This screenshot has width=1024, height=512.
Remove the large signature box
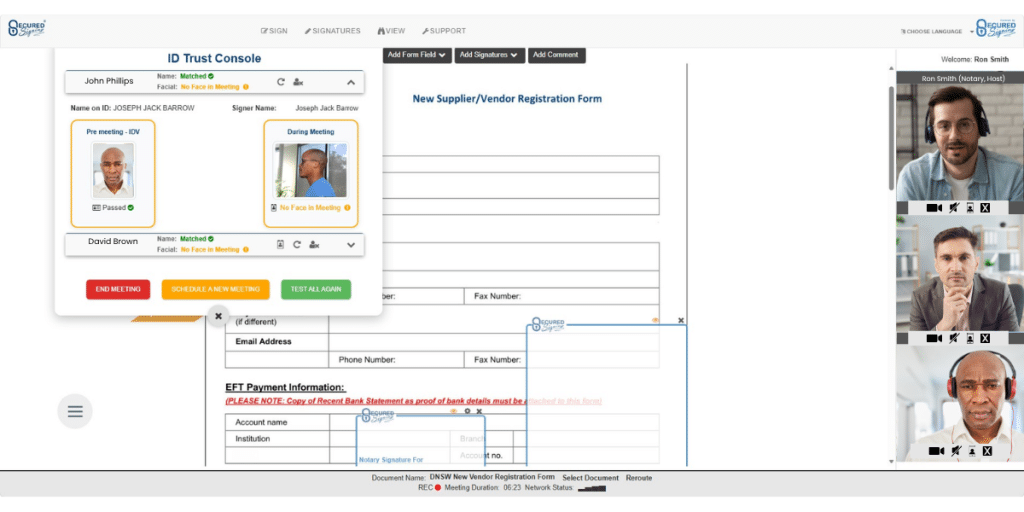(x=681, y=320)
